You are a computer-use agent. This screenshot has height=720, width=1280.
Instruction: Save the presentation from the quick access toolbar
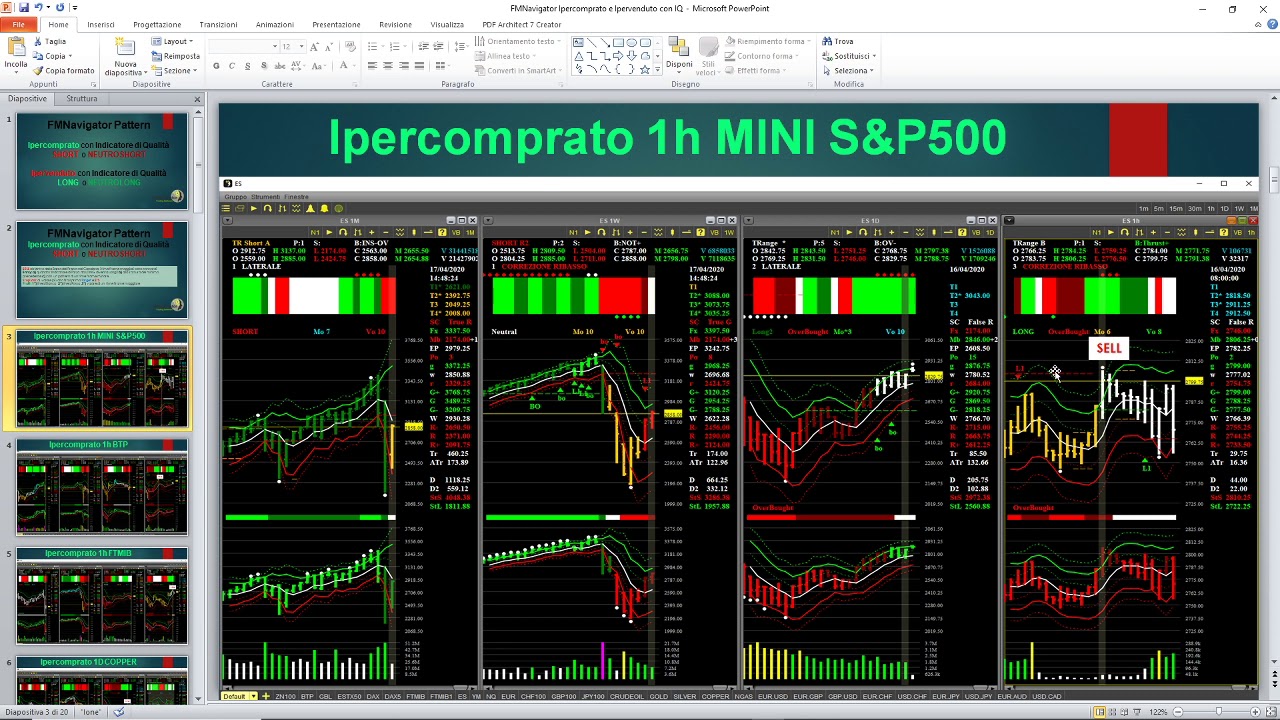pyautogui.click(x=24, y=8)
